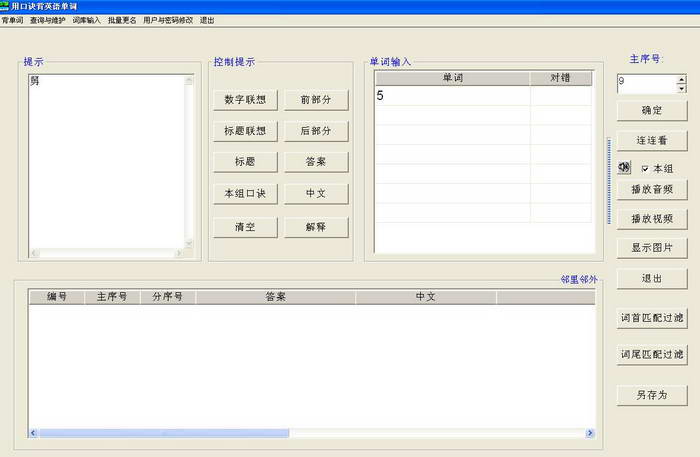Click the 主序号 number input field

[646, 83]
